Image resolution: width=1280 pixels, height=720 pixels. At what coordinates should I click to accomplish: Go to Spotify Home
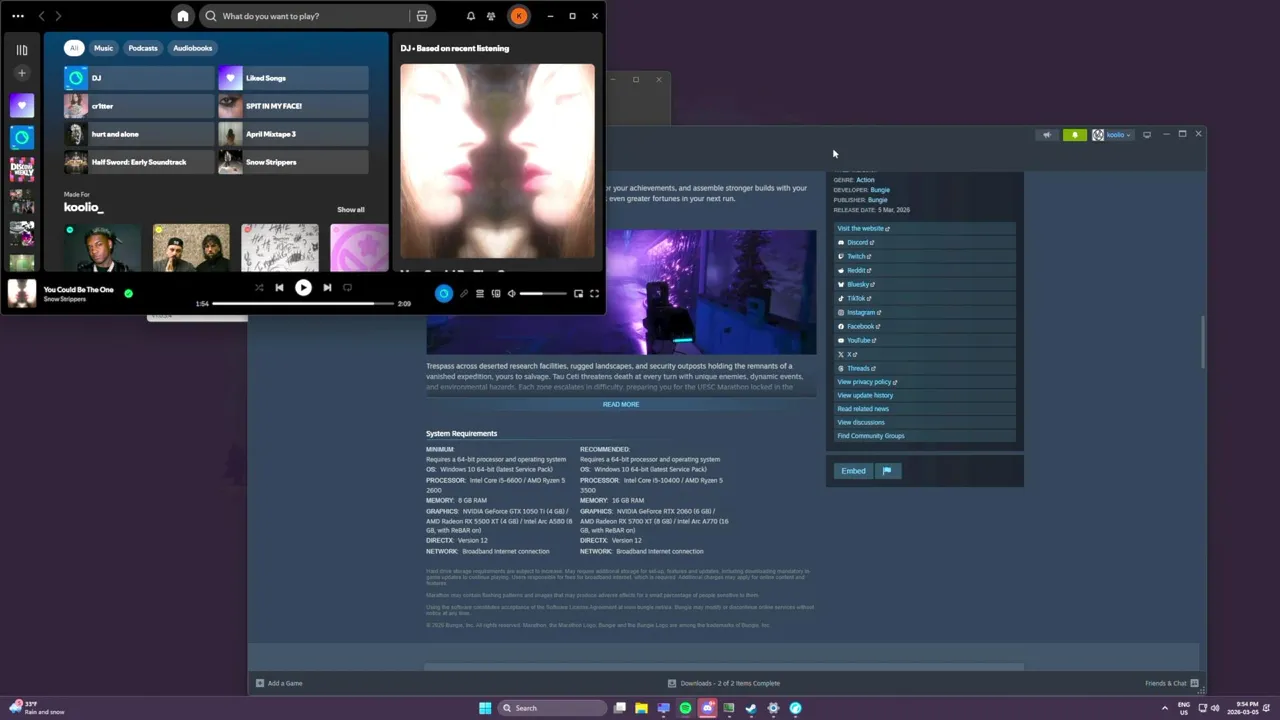pyautogui.click(x=182, y=16)
